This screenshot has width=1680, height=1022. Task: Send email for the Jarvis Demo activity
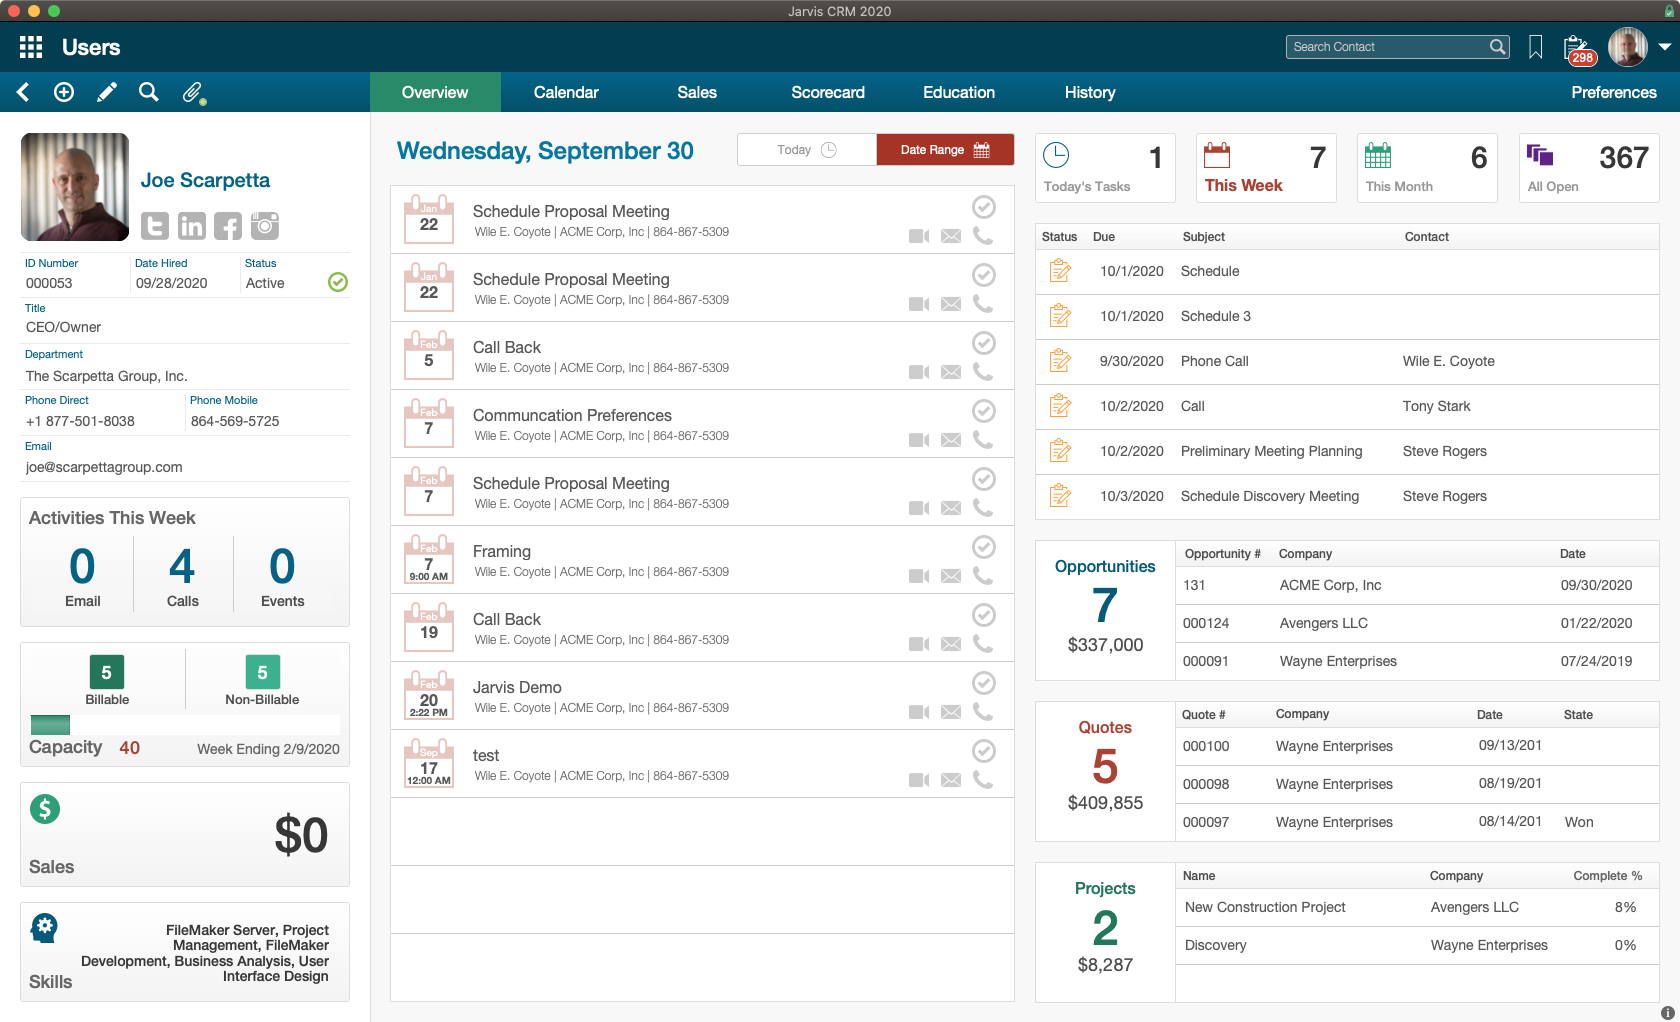coord(951,712)
